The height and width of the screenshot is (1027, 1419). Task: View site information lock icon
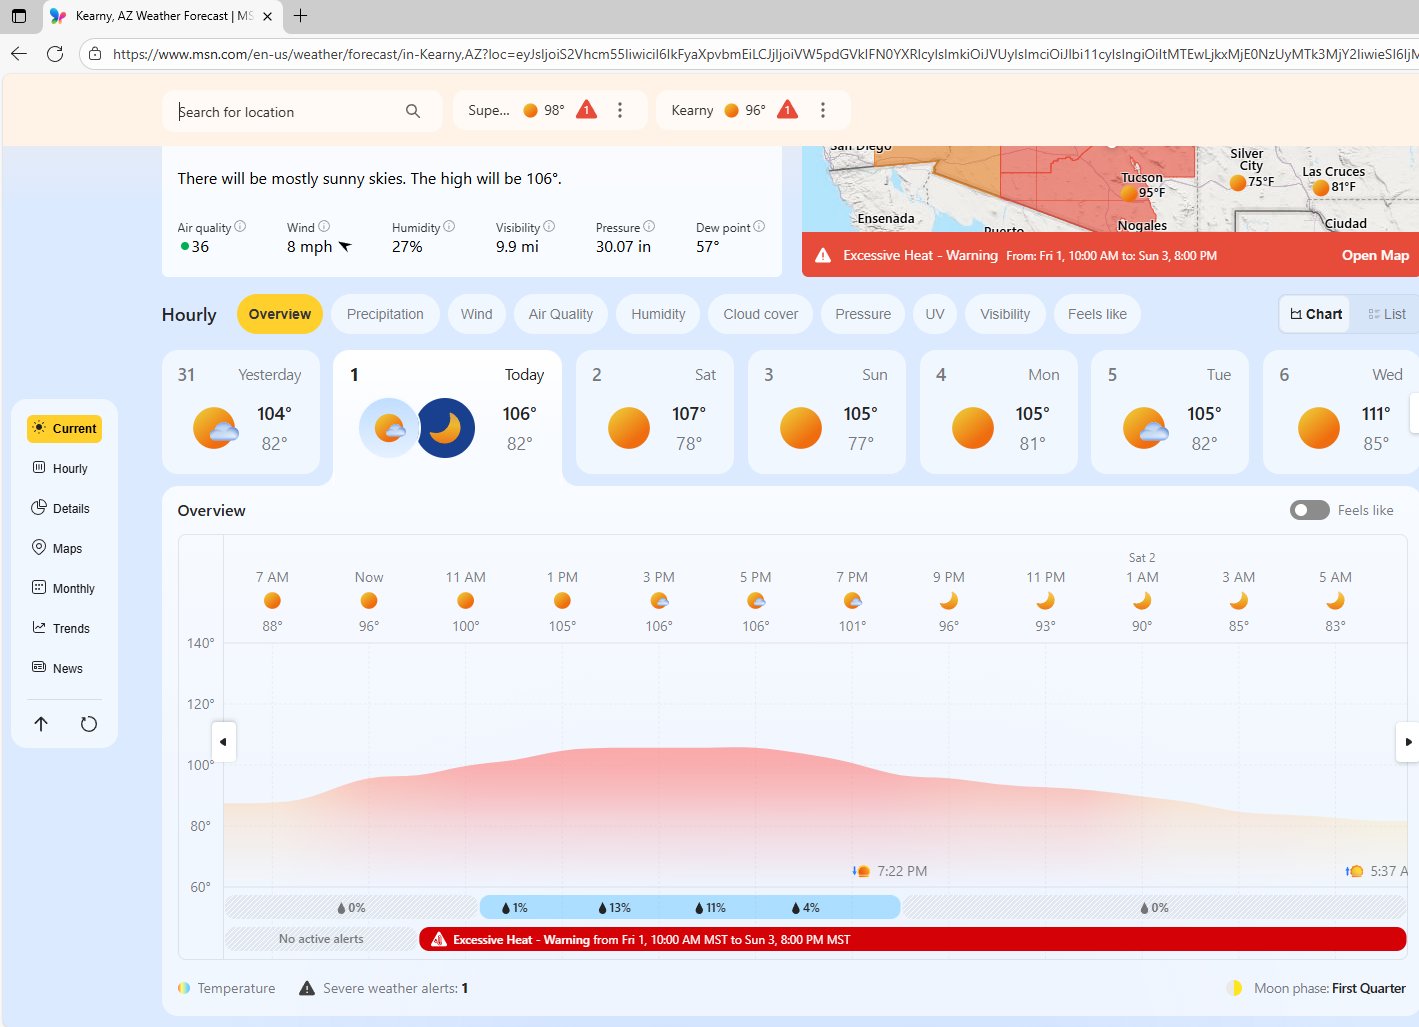(95, 54)
